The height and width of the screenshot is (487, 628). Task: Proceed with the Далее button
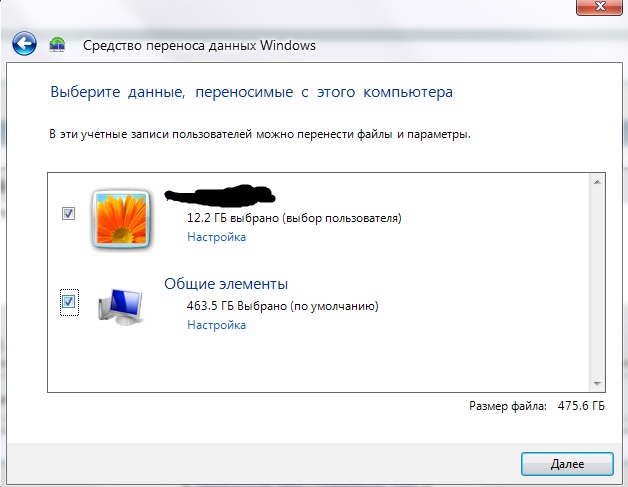[567, 464]
